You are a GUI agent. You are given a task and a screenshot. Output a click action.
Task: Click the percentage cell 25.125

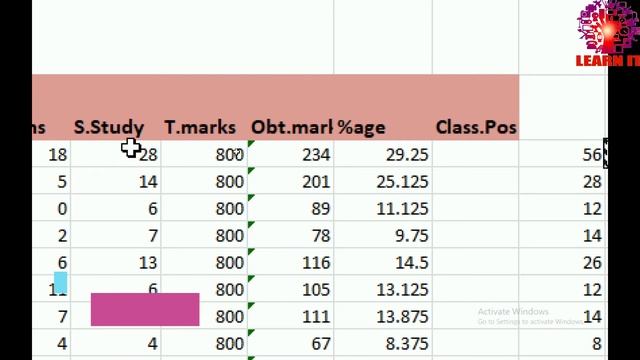coord(383,181)
